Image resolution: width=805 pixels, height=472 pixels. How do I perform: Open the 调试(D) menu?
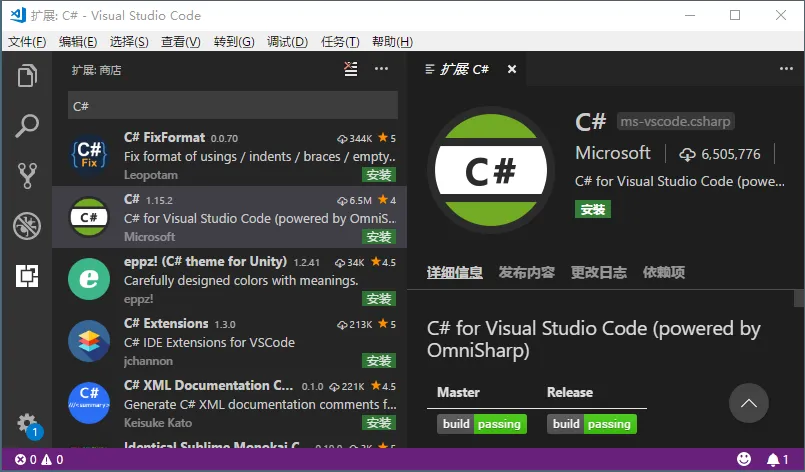click(x=288, y=42)
